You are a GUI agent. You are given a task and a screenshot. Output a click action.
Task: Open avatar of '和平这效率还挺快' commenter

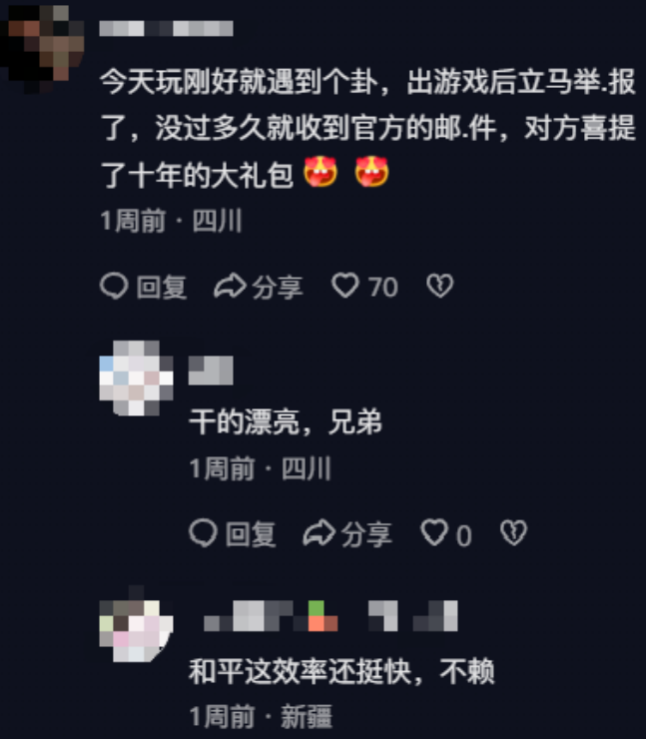click(x=136, y=624)
